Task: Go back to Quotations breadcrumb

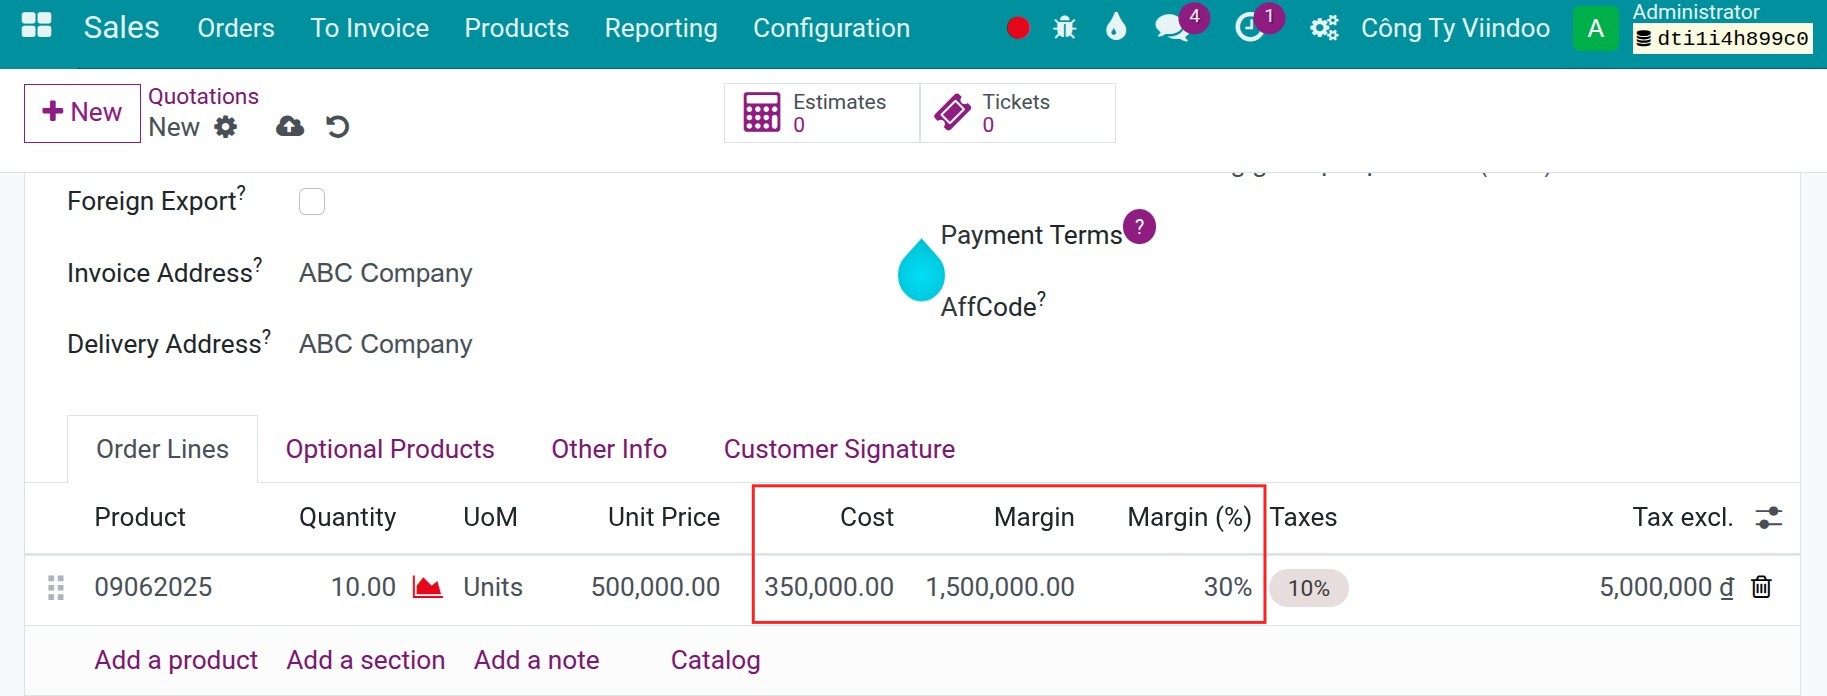Action: pyautogui.click(x=203, y=96)
